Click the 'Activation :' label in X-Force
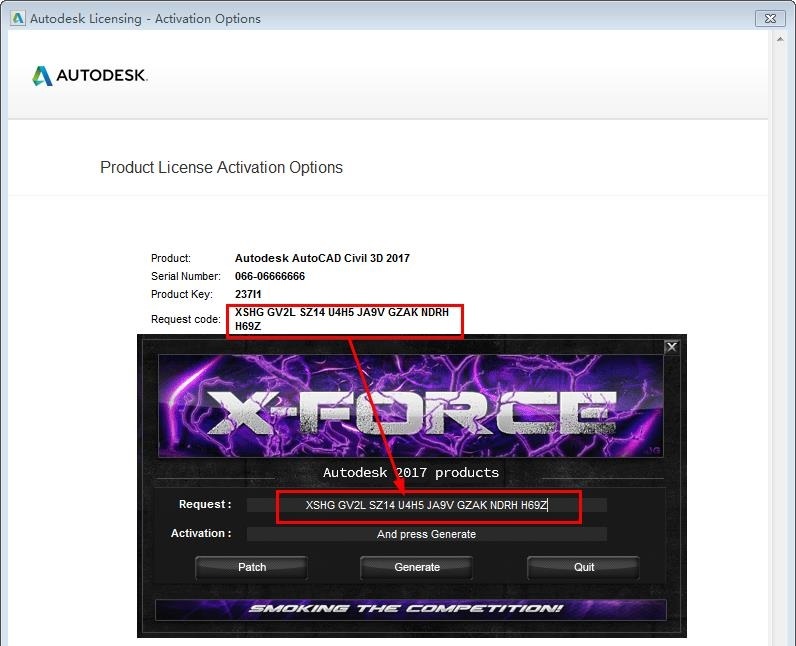 tap(201, 533)
